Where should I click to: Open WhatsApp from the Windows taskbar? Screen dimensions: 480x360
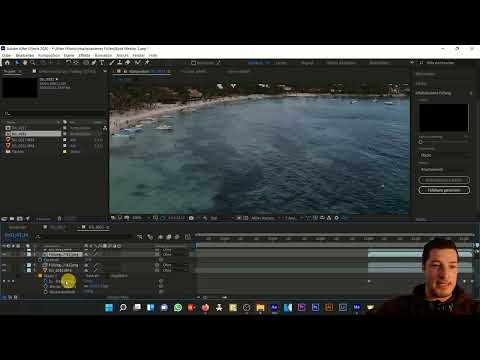(x=178, y=307)
